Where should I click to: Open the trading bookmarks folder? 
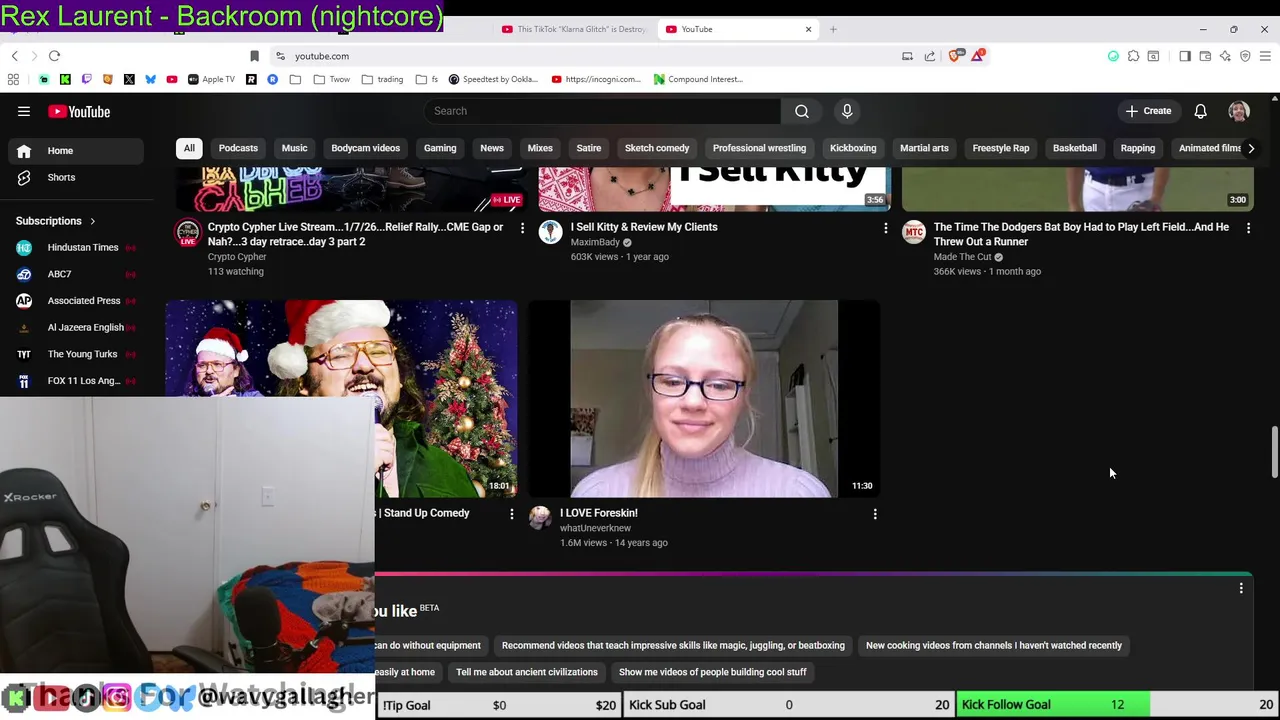tap(381, 79)
